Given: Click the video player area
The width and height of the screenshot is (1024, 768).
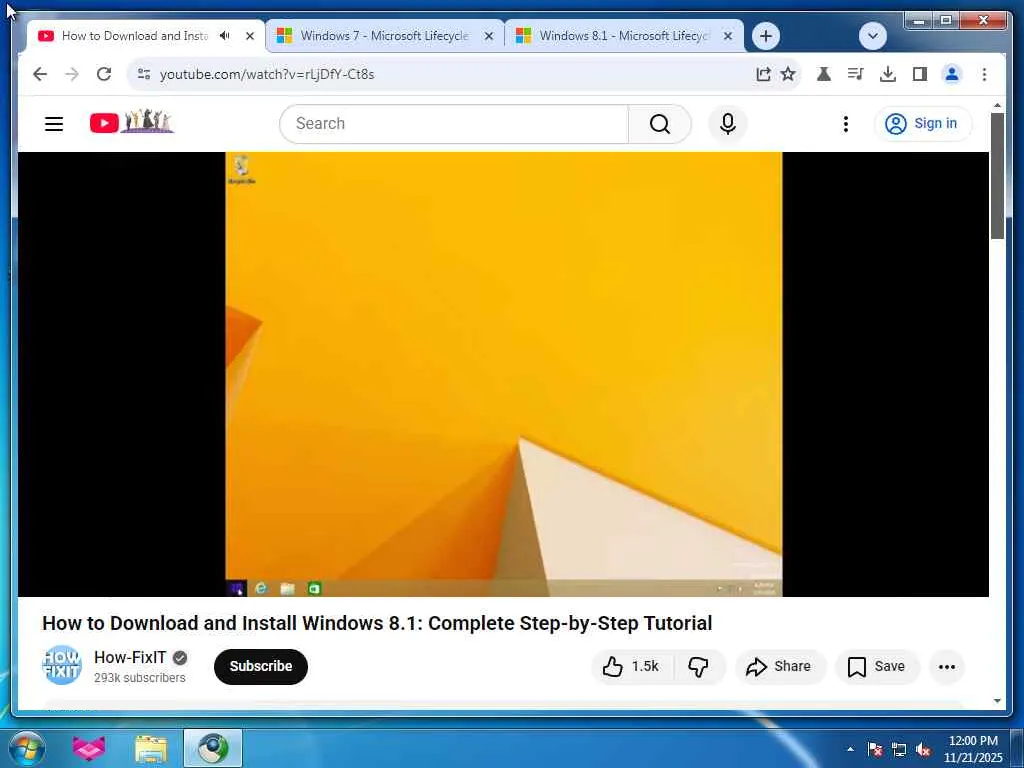Looking at the screenshot, I should click(x=504, y=374).
